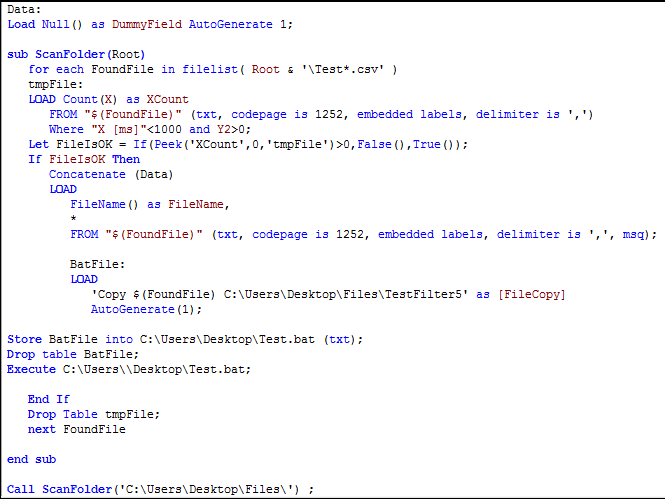Click the 'If FileIsOK Then' line
The height and width of the screenshot is (499, 665).
pyautogui.click(x=84, y=159)
